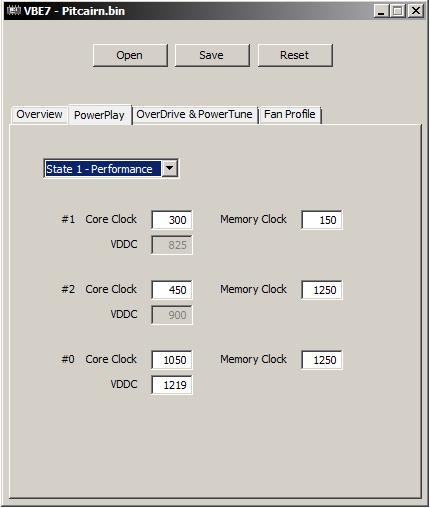Save the BIOS file

212,55
